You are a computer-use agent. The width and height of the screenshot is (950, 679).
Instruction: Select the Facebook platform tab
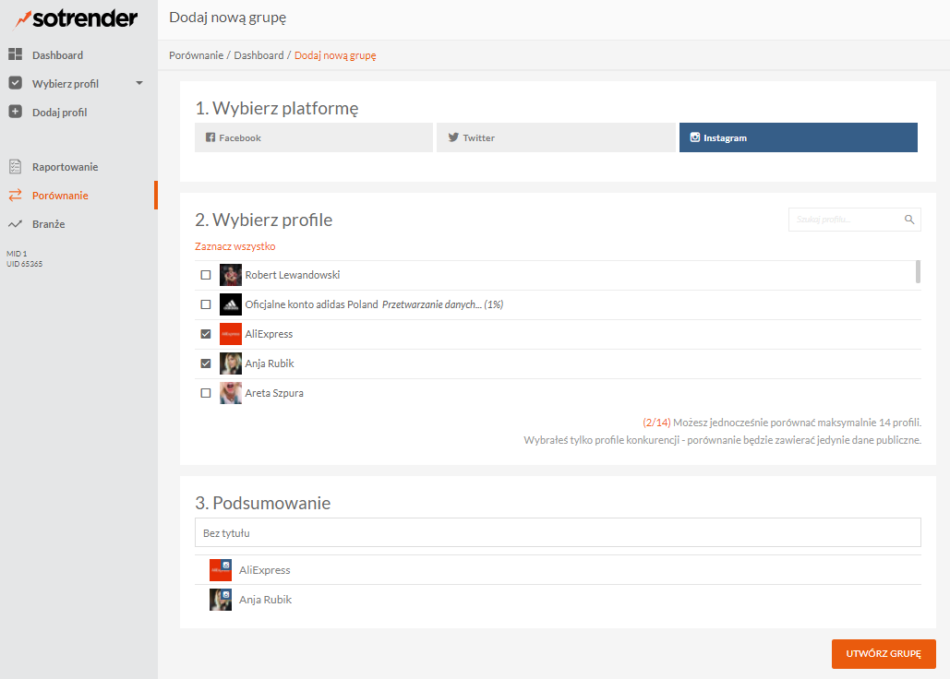[x=313, y=138]
